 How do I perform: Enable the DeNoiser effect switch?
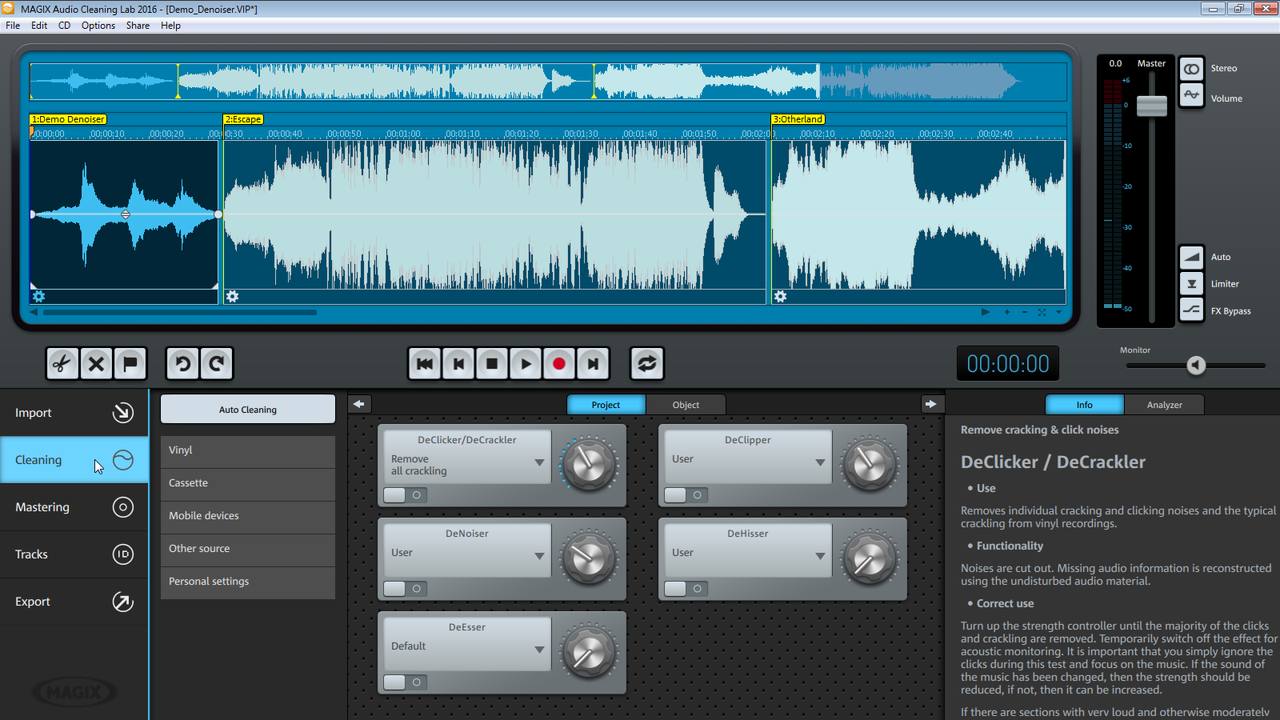point(405,589)
